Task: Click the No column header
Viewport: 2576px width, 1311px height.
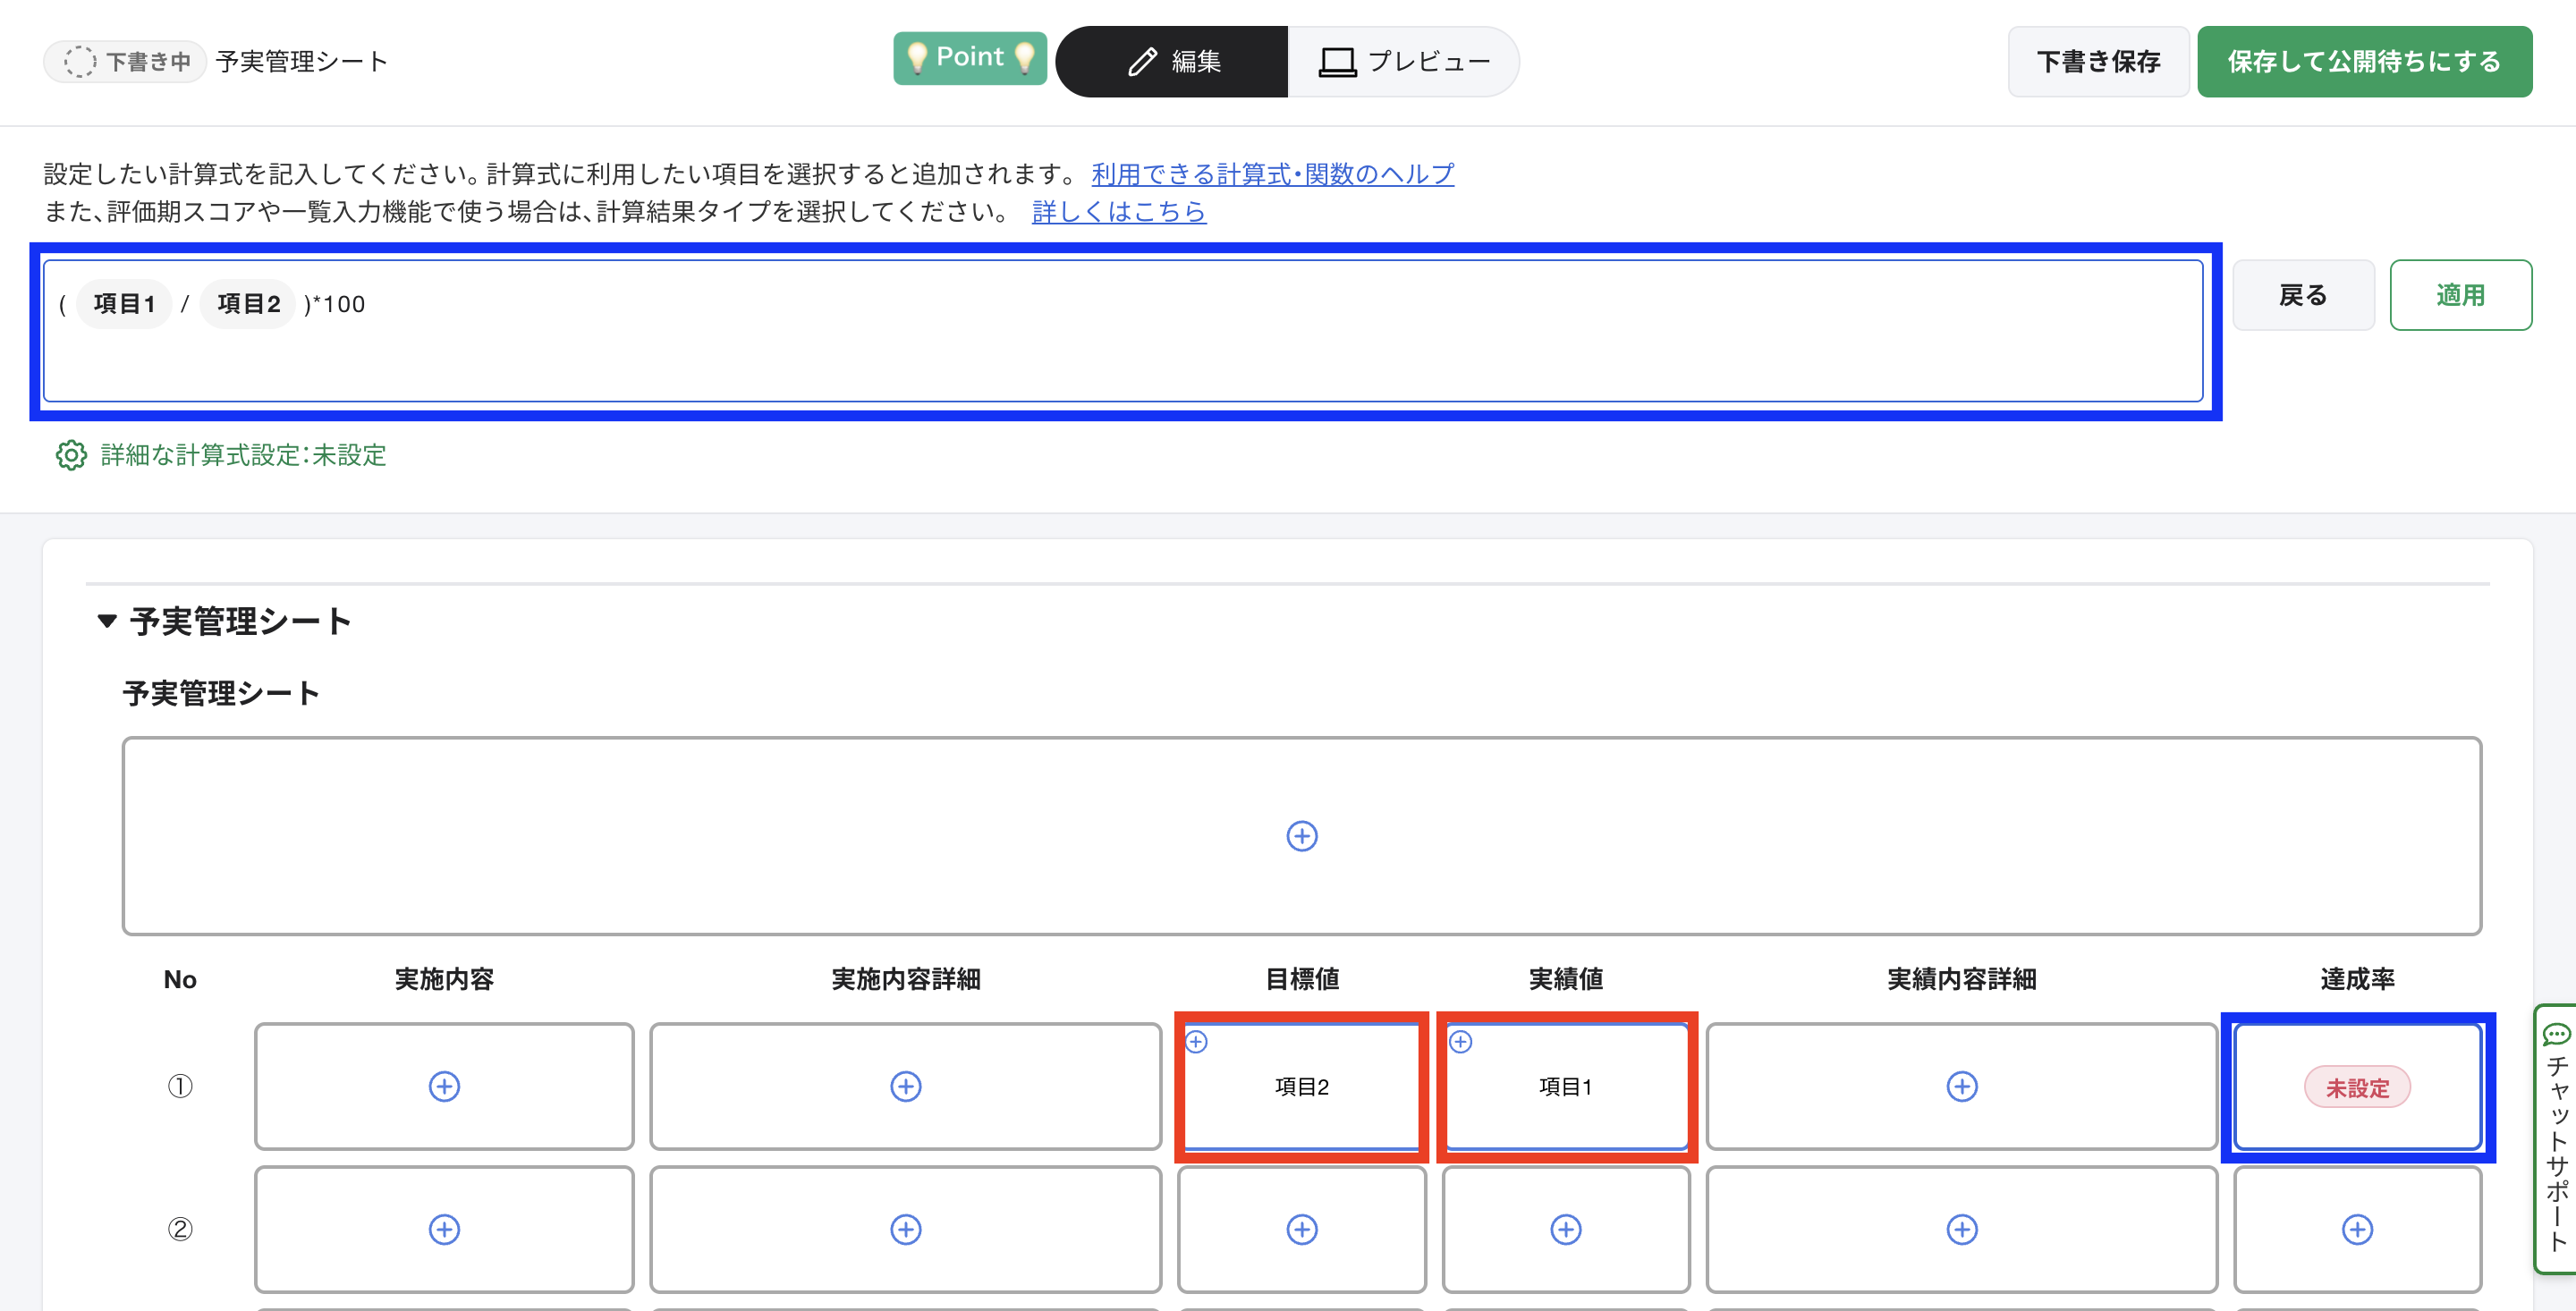Action: pos(180,979)
